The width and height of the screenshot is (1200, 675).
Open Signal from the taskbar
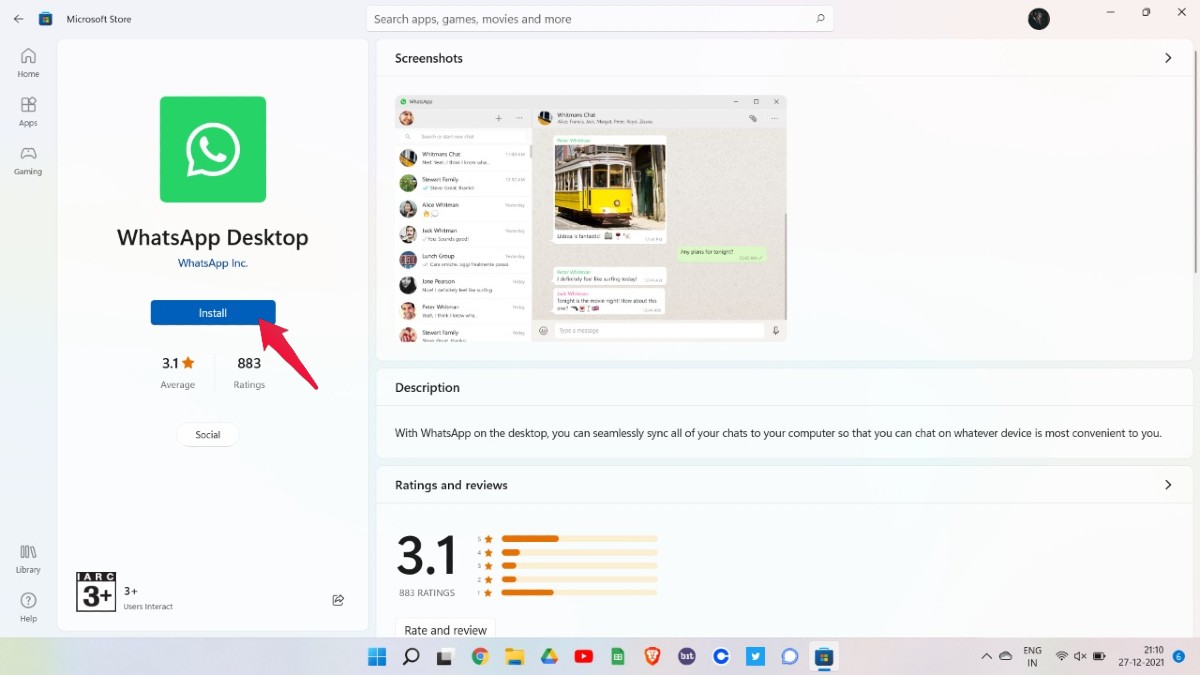(x=789, y=657)
